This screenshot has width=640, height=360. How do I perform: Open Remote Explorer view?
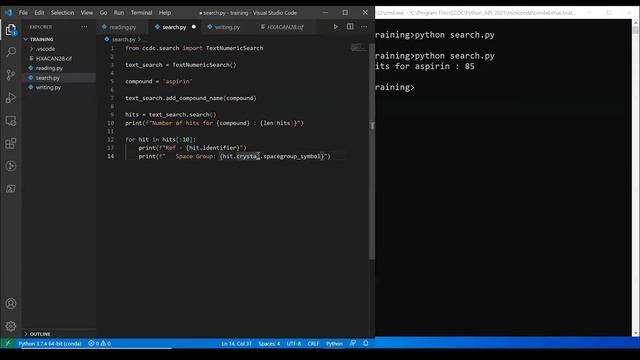(11, 121)
